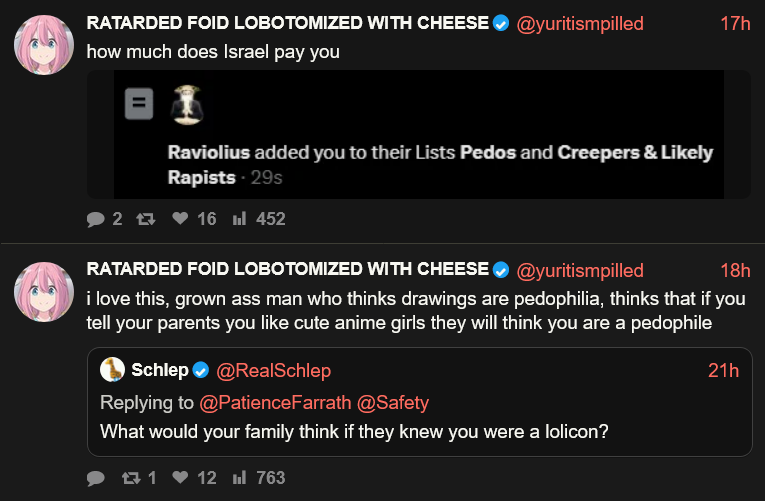Image resolution: width=765 pixels, height=501 pixels.
Task: Click the views icon showing 763
Action: click(x=239, y=478)
